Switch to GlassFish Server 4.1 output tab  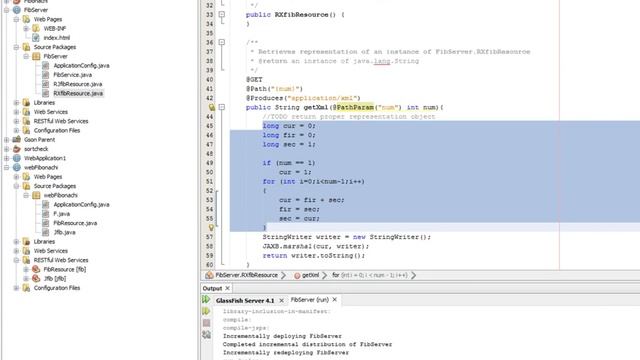pyautogui.click(x=245, y=301)
